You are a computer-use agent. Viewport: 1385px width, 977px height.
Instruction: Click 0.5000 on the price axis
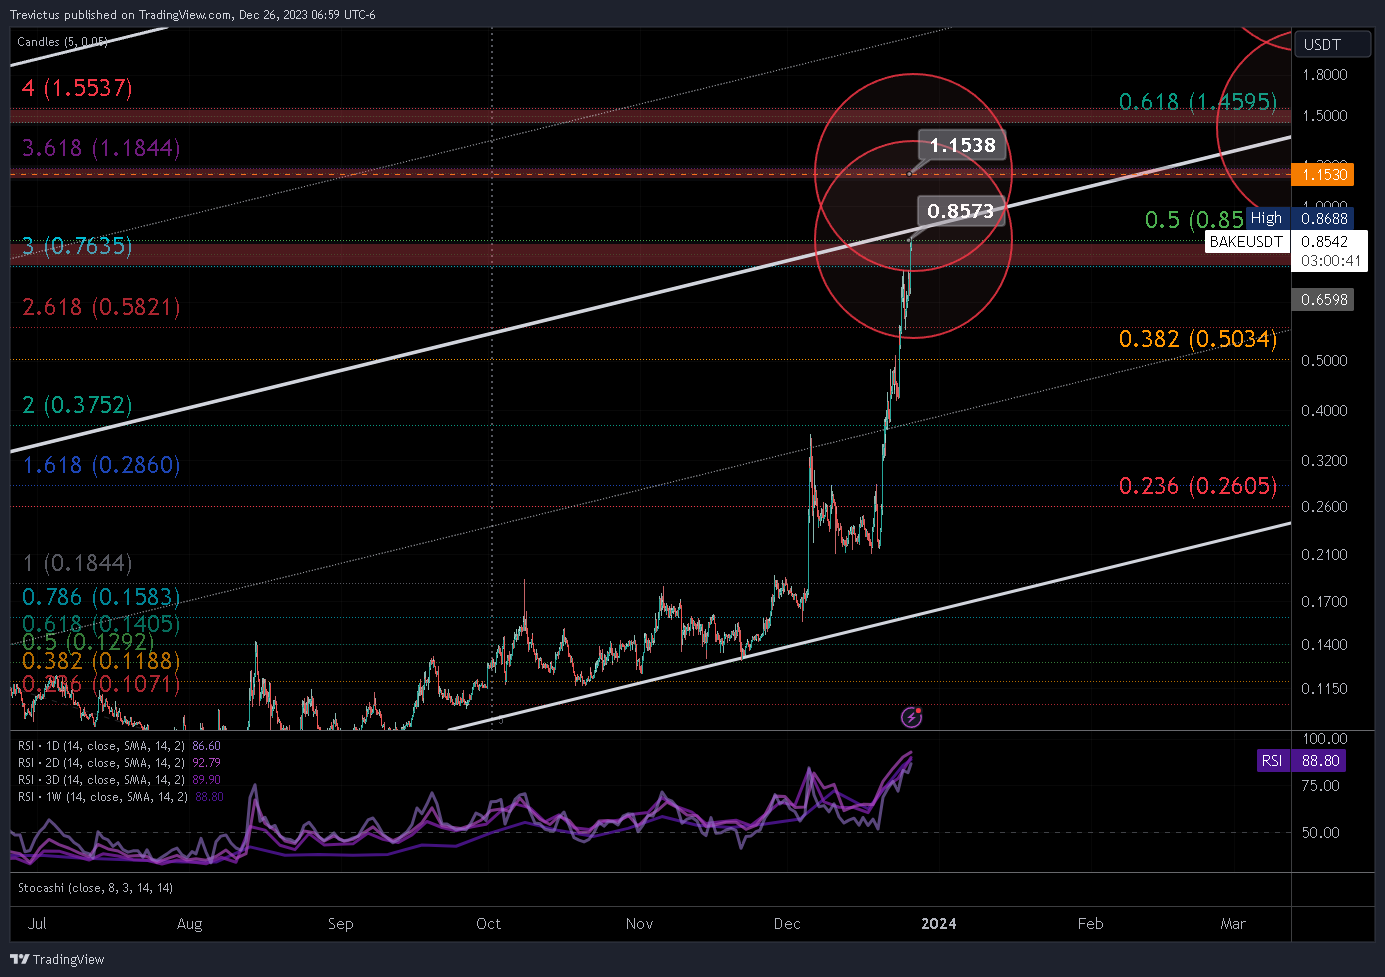click(1324, 361)
